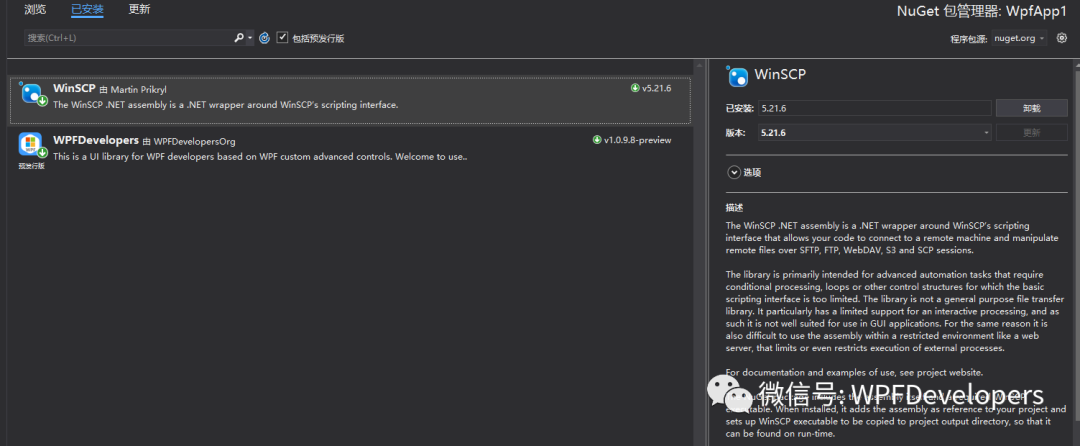Click the package list vertical scrollbar

pyautogui.click(x=700, y=255)
